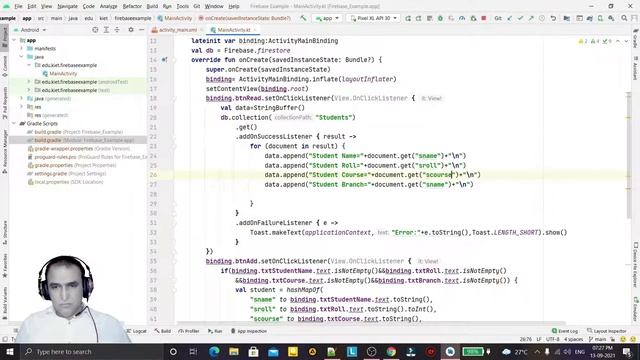Open the Pixel XL API 30 device dropdown

[x=373, y=18]
